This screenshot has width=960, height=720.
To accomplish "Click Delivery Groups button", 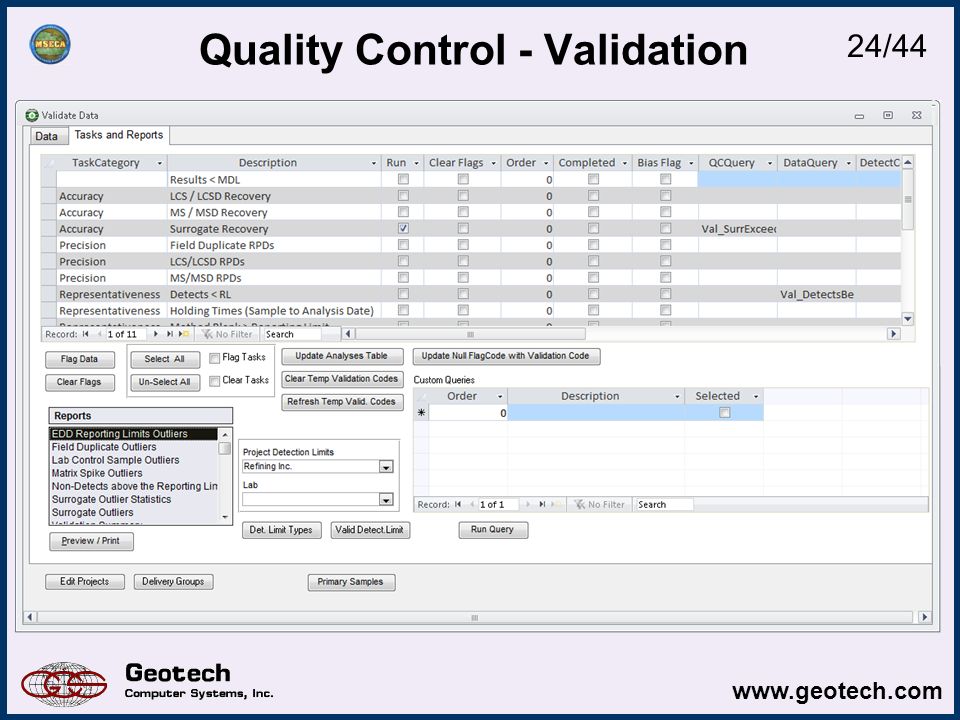I will tap(173, 582).
